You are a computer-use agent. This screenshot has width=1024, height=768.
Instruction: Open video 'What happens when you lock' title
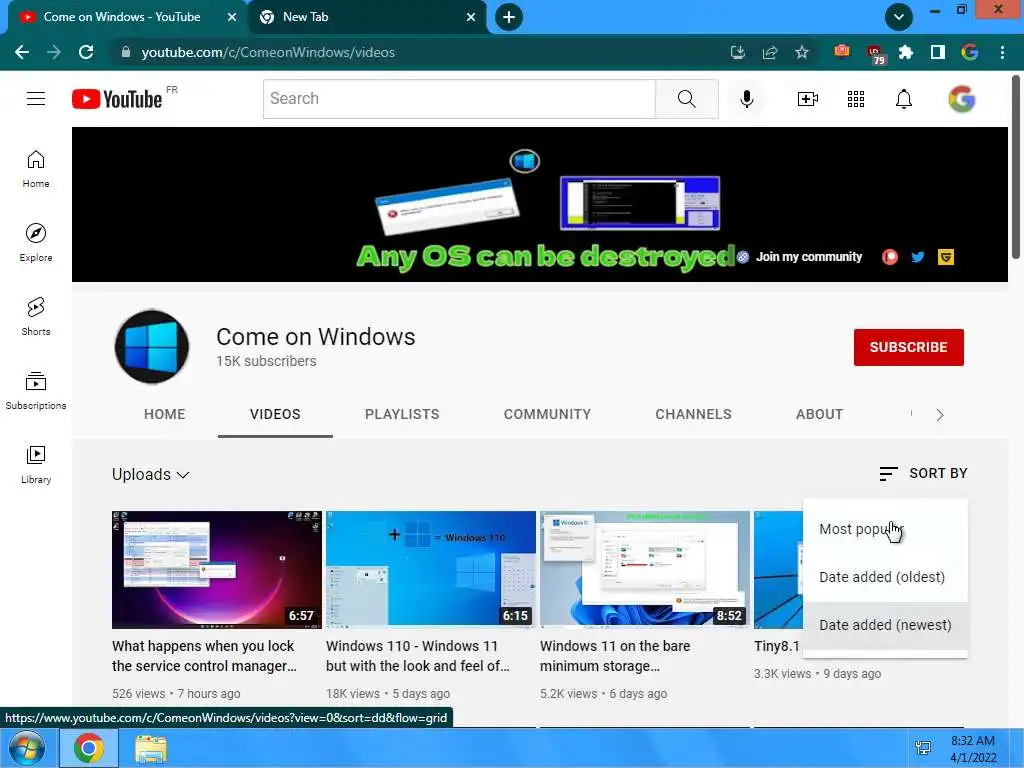tap(204, 656)
